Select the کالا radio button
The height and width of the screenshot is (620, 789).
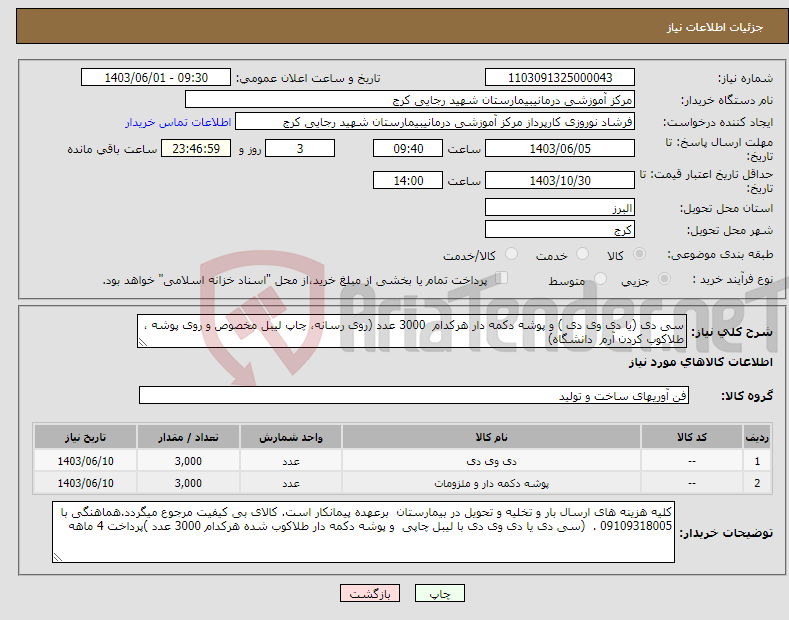click(640, 254)
